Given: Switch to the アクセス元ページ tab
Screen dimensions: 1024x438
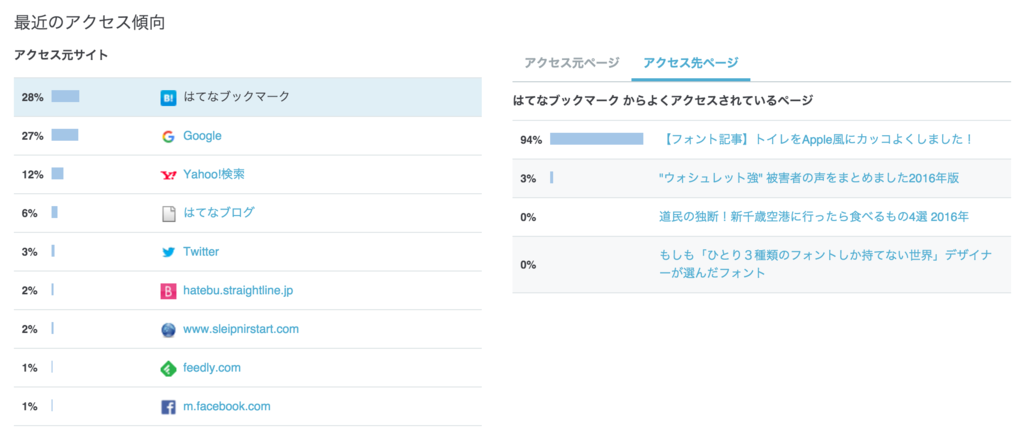Looking at the screenshot, I should (x=571, y=63).
